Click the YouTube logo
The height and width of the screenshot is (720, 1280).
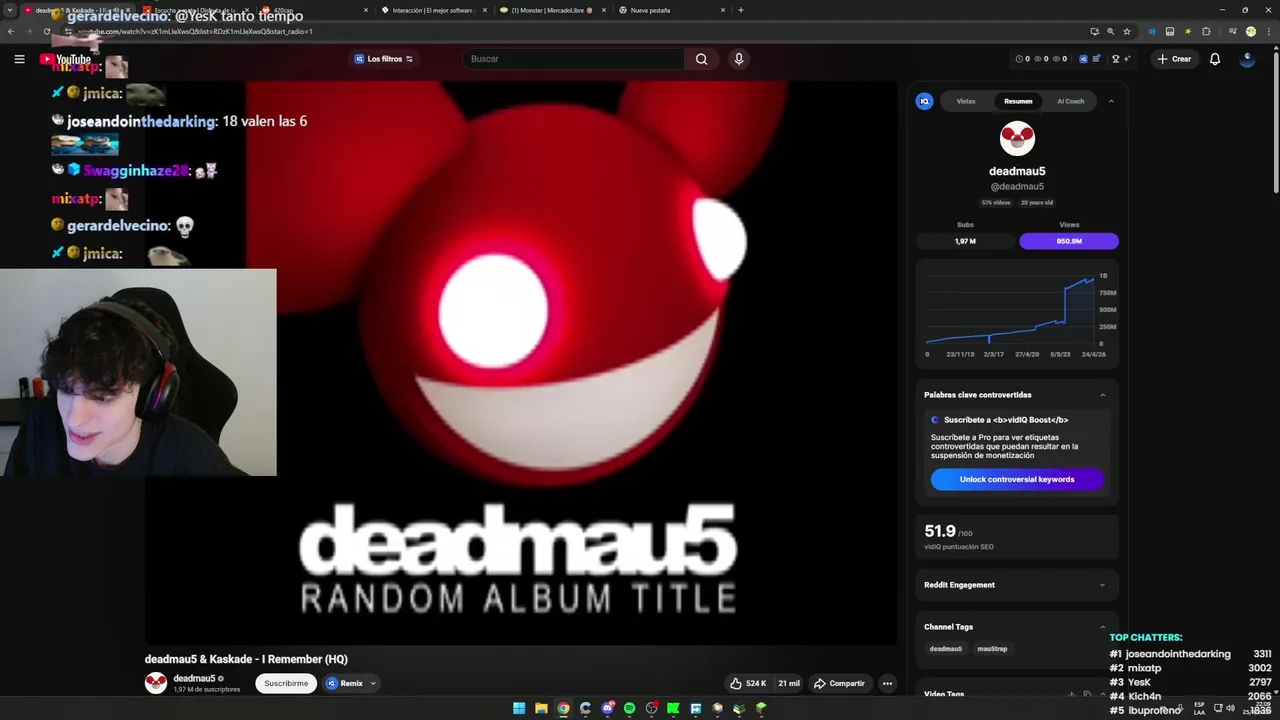[x=65, y=59]
